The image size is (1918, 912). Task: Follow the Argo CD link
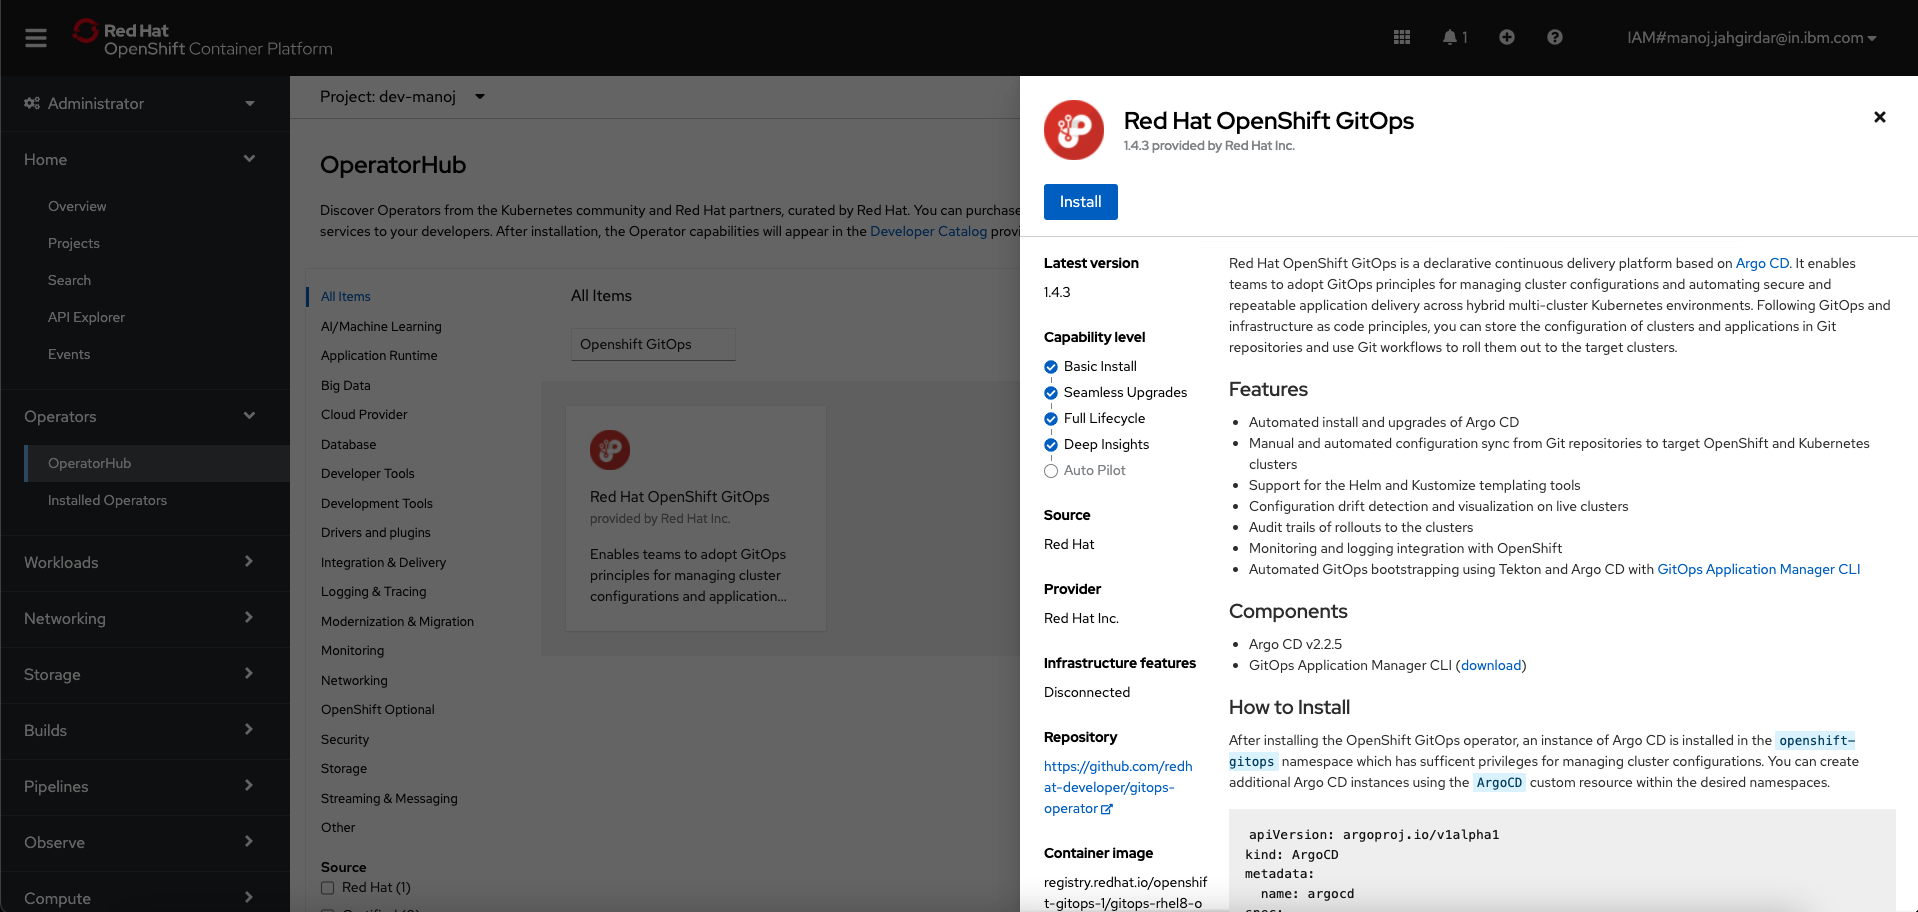click(x=1762, y=263)
